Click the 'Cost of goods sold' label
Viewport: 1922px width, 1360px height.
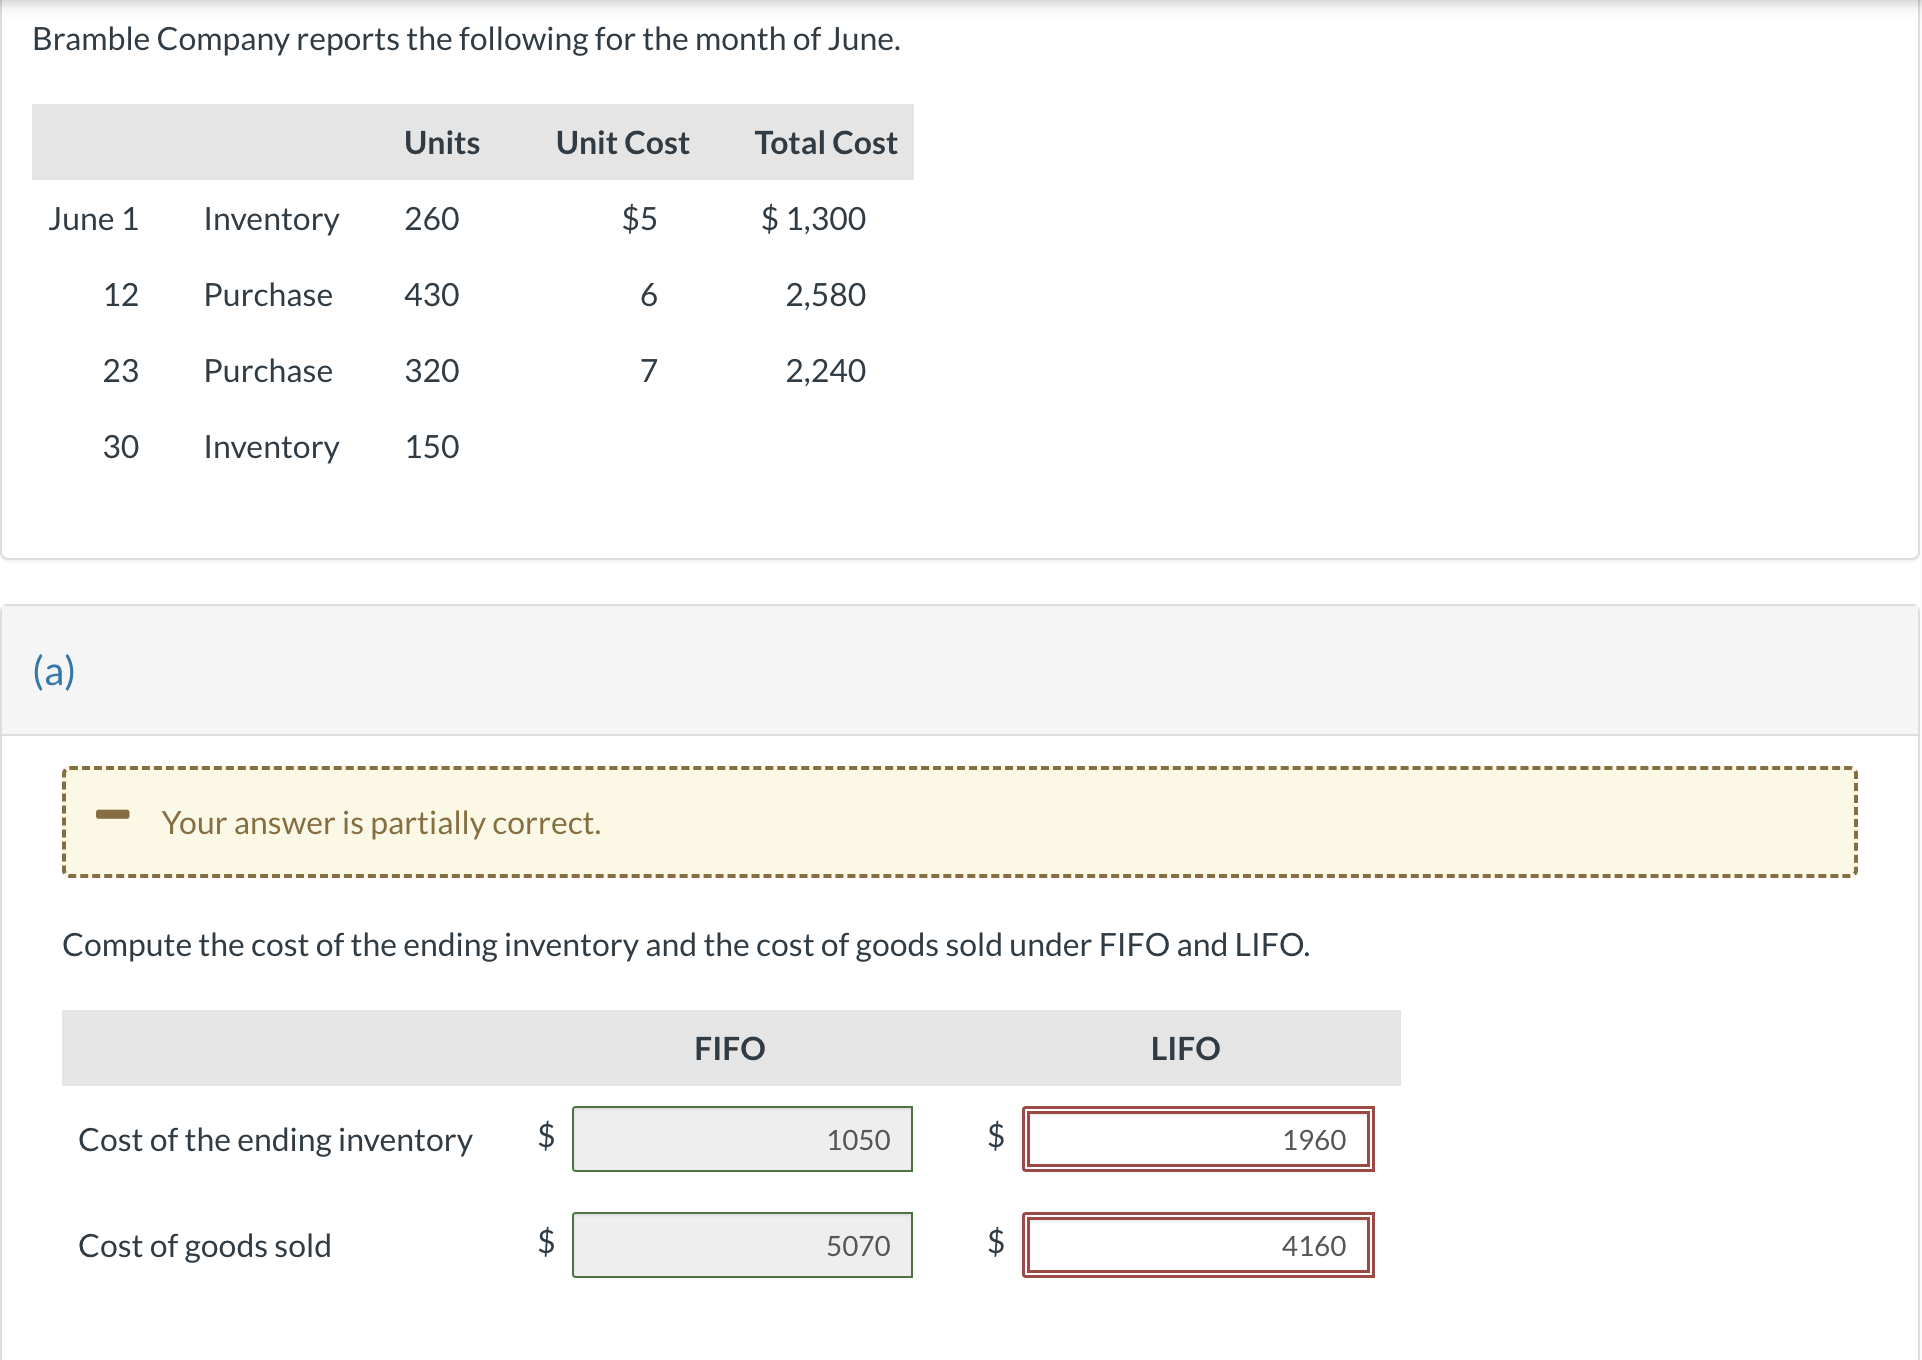tap(205, 1246)
